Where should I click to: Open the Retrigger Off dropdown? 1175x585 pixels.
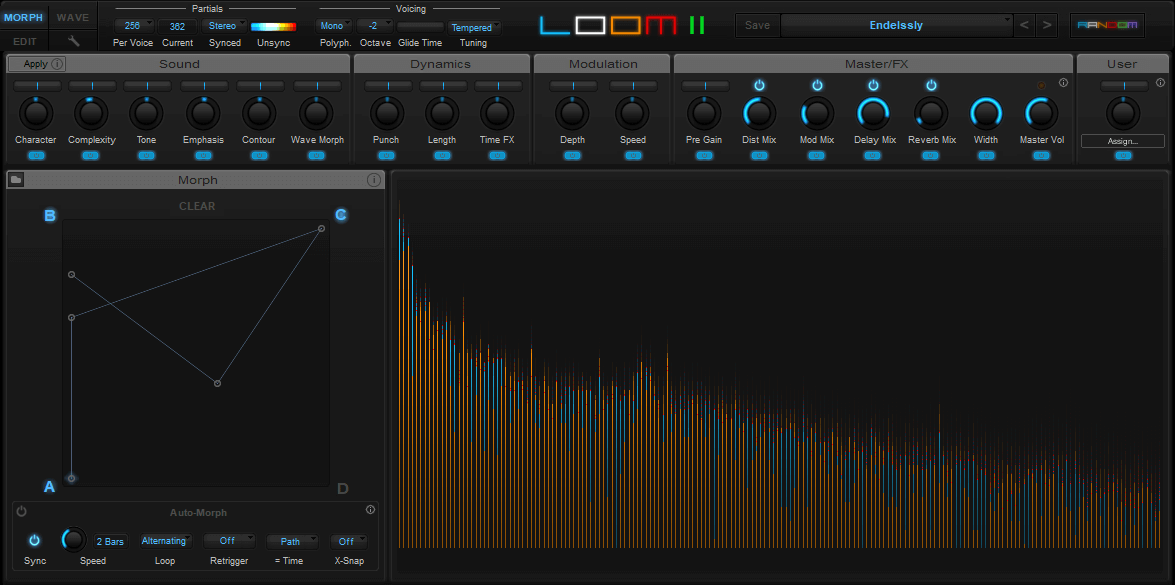(x=229, y=541)
